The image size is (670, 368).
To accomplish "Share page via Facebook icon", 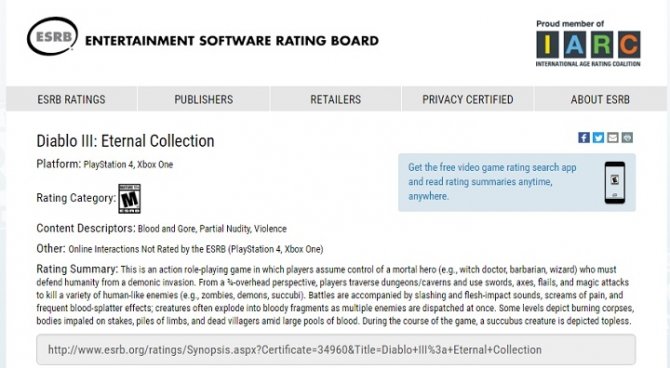I will click(x=584, y=138).
